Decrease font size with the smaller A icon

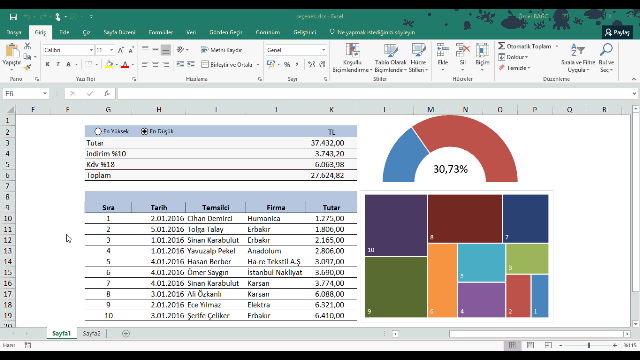131,50
